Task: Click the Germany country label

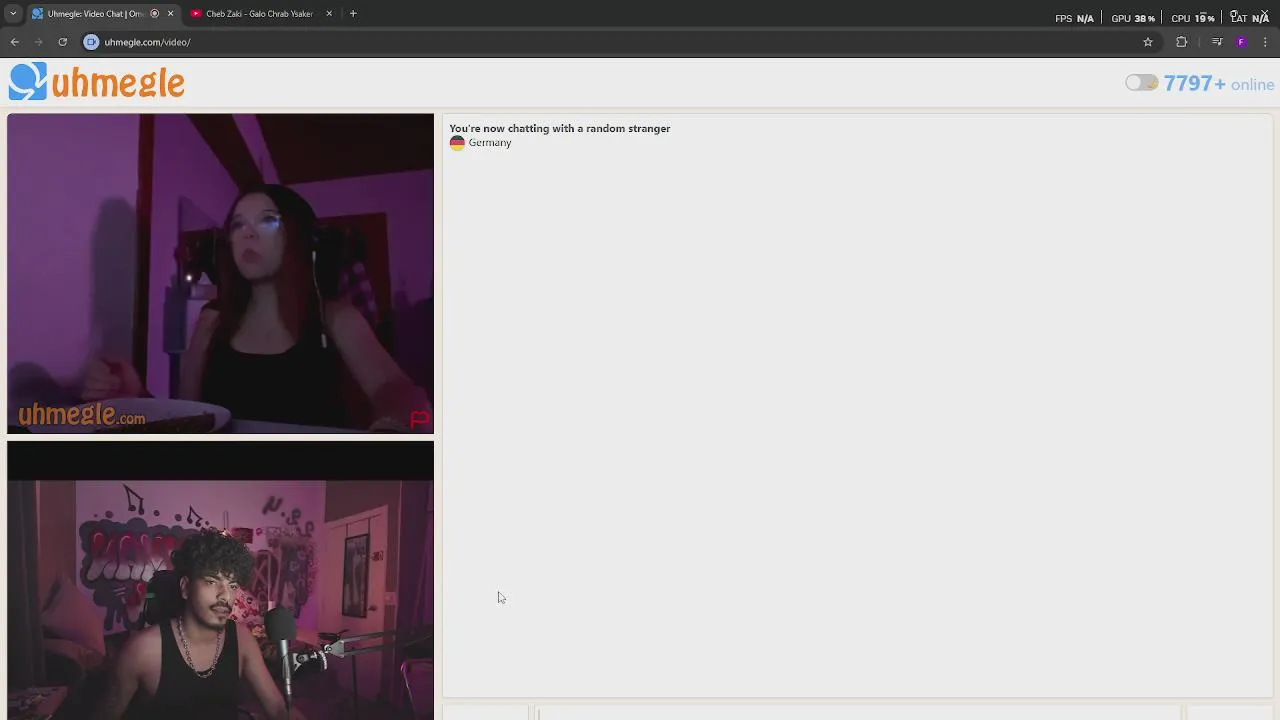Action: 490,143
